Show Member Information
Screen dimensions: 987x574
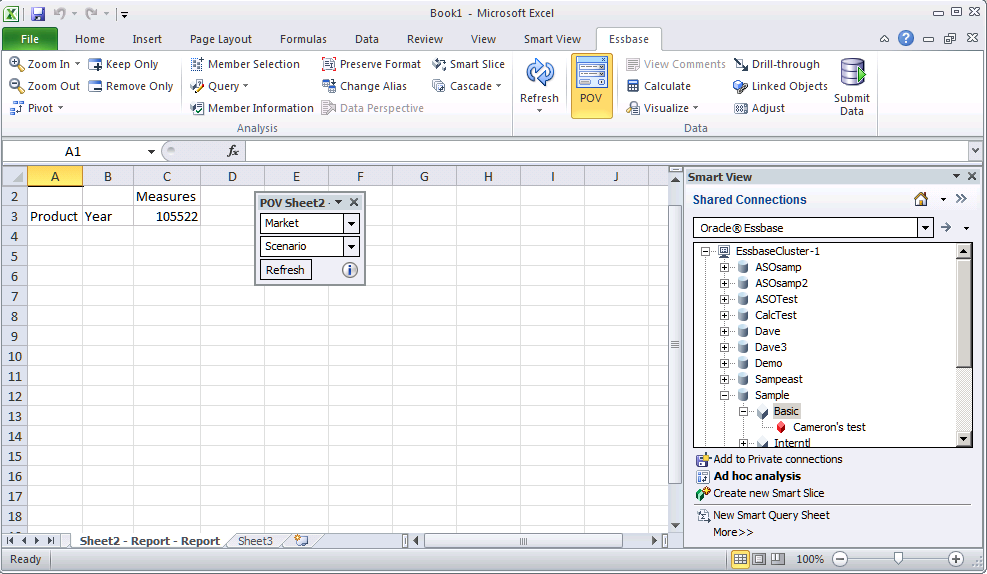(x=252, y=108)
